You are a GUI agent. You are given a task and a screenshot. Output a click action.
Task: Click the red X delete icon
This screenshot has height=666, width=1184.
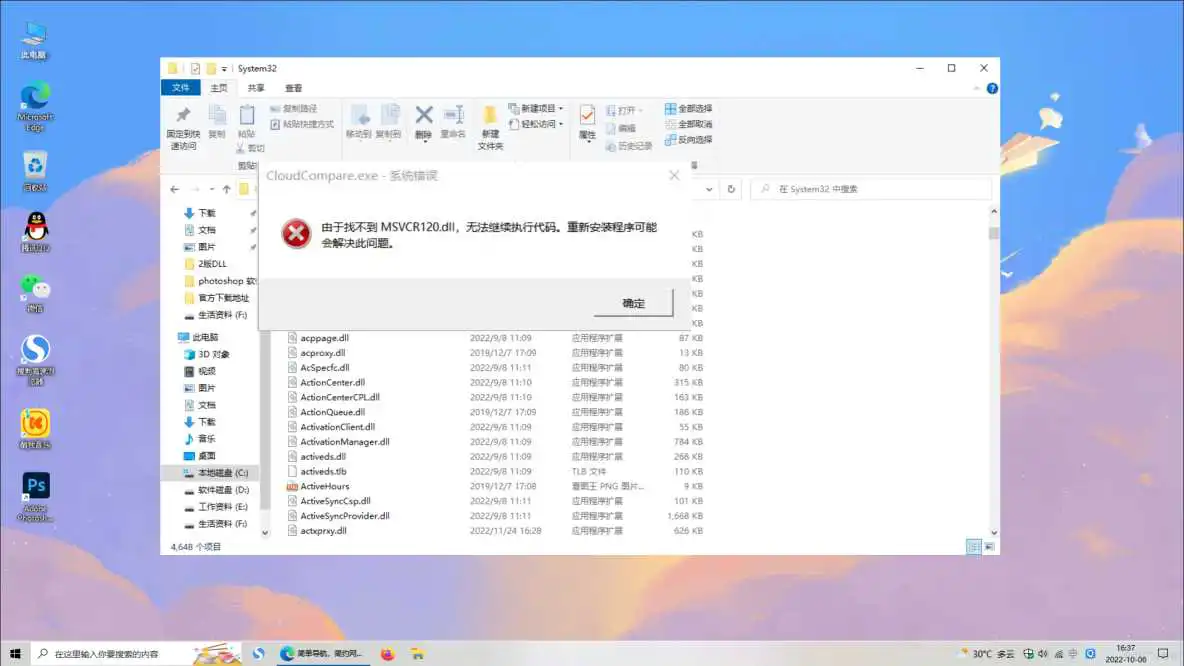(424, 115)
